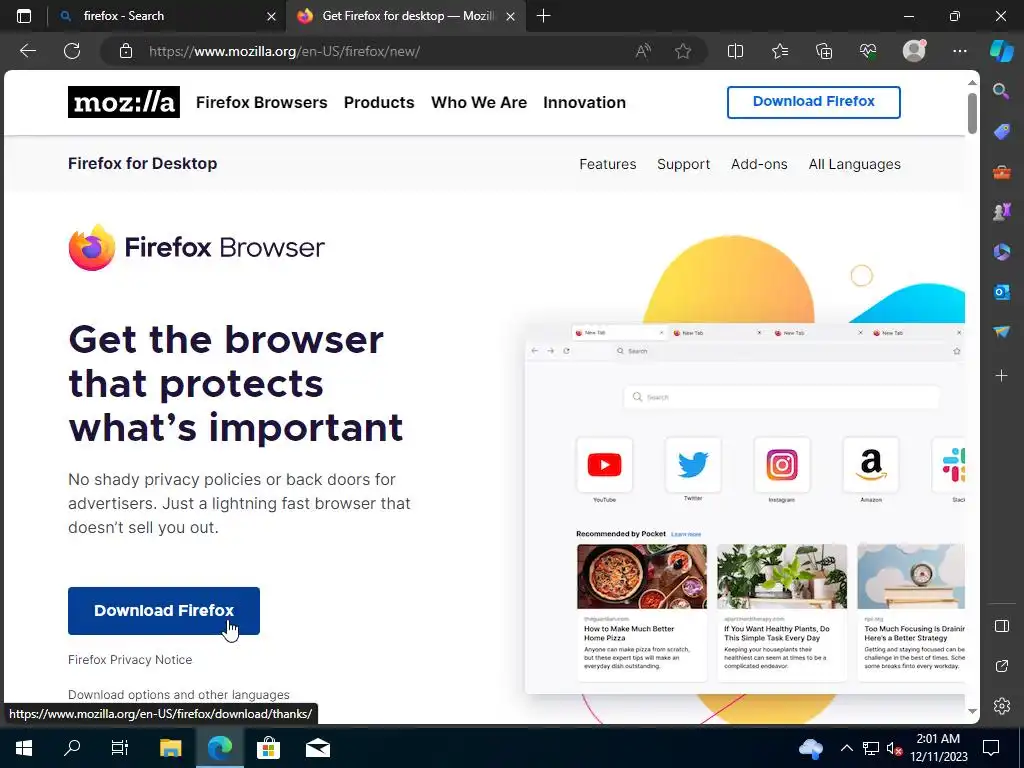
Task: Add a sidebar app with the plus icon
Action: 1001,376
